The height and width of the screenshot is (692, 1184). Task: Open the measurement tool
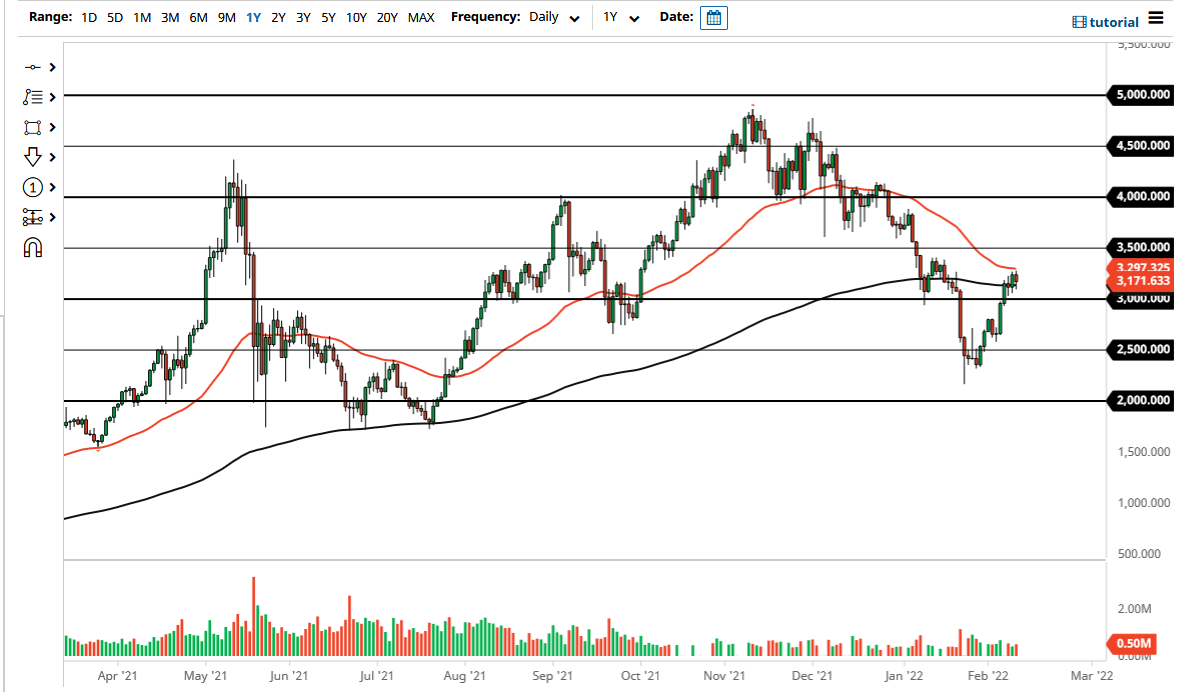[32, 217]
